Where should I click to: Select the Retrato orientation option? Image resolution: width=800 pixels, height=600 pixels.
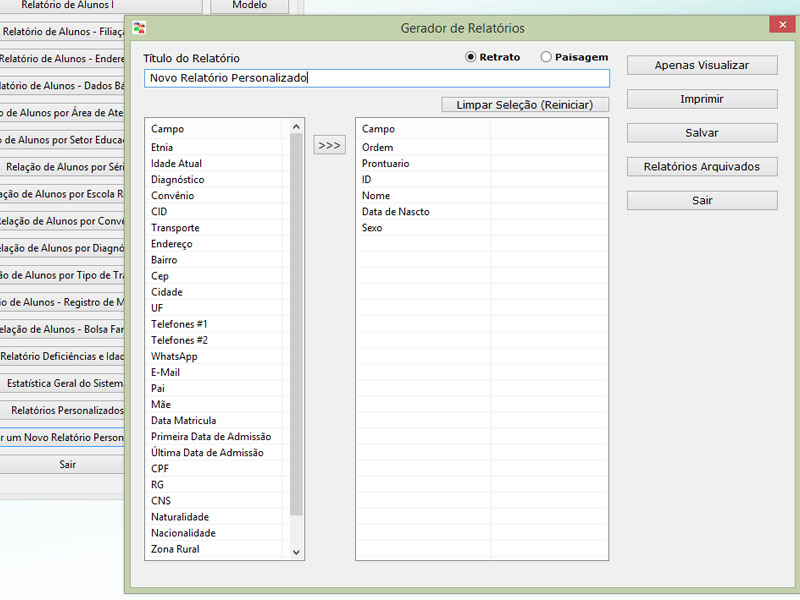(x=472, y=57)
